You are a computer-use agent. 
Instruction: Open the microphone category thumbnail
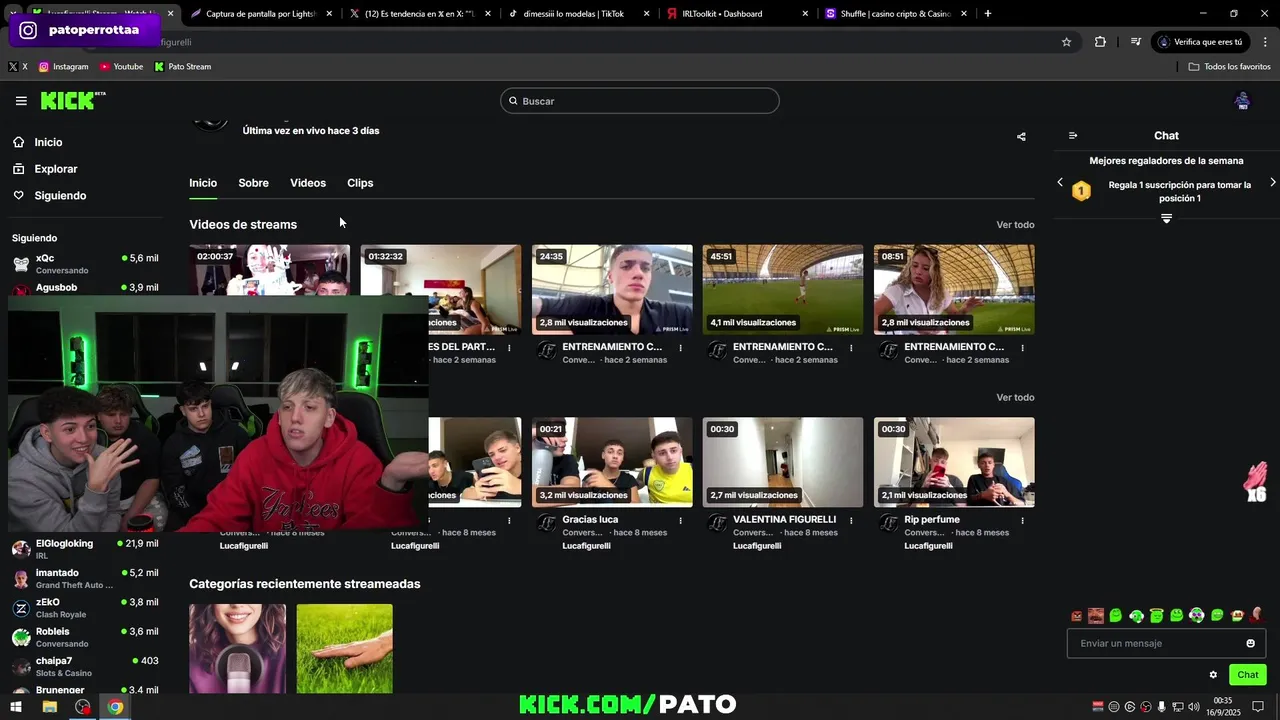click(237, 648)
